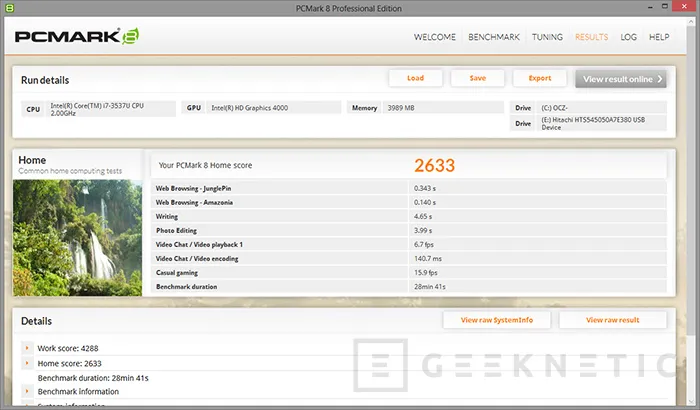Click the Export button
Viewport: 700px width, 410px height.
540,78
